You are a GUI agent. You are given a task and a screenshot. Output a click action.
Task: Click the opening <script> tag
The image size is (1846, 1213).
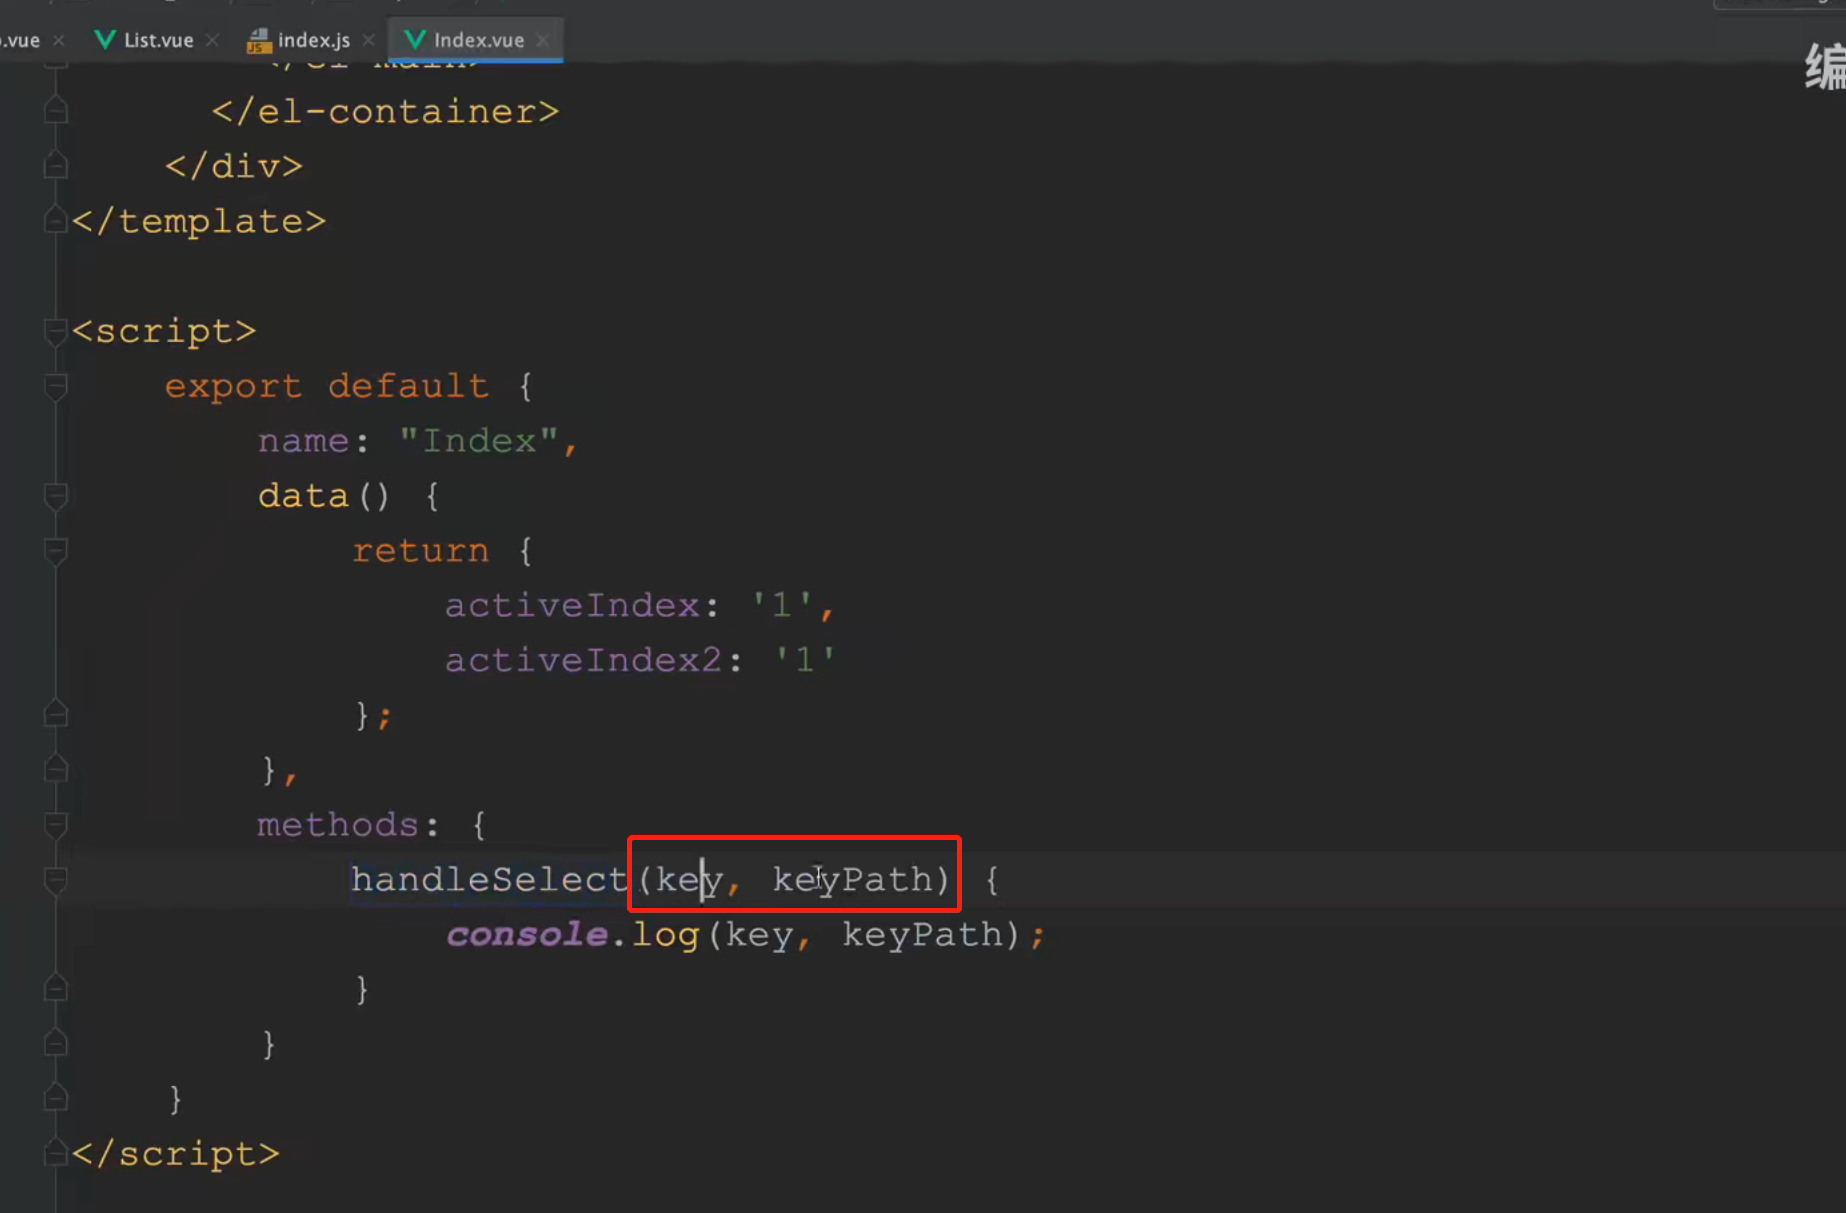164,331
